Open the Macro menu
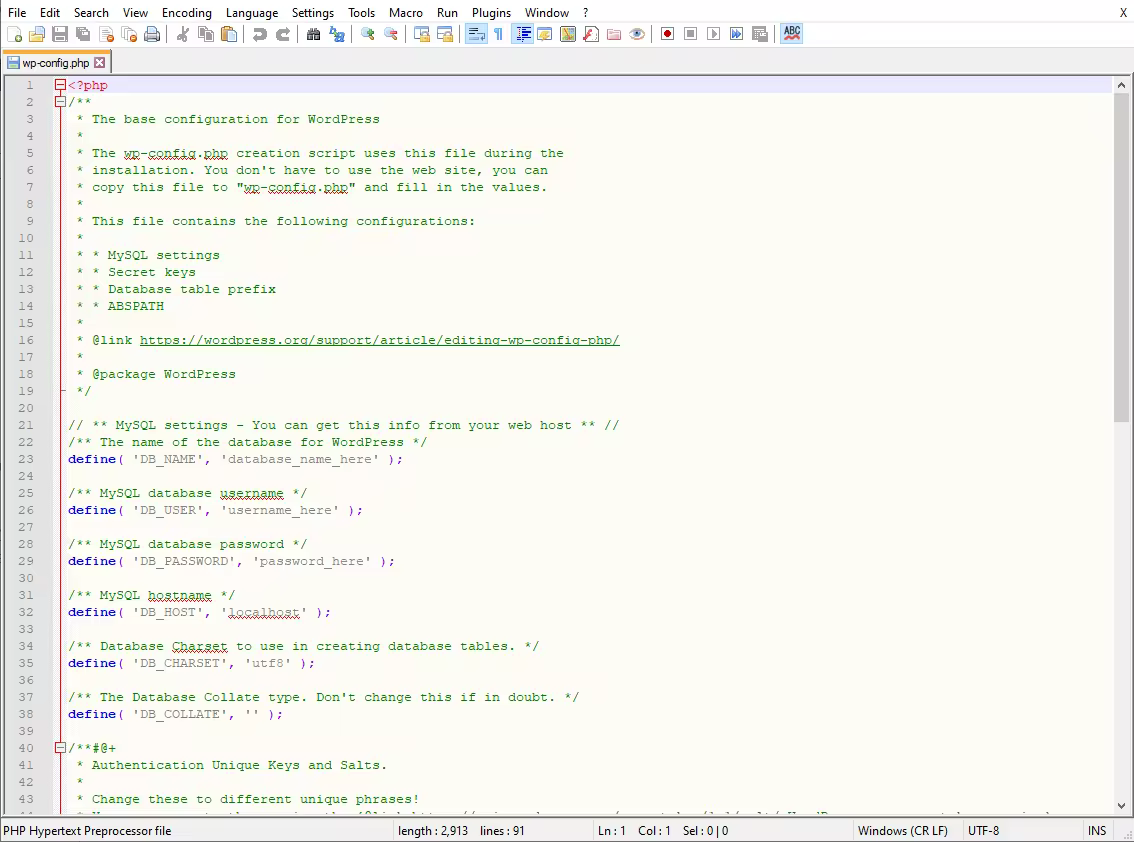Screen dimensions: 1134x842 pos(406,12)
